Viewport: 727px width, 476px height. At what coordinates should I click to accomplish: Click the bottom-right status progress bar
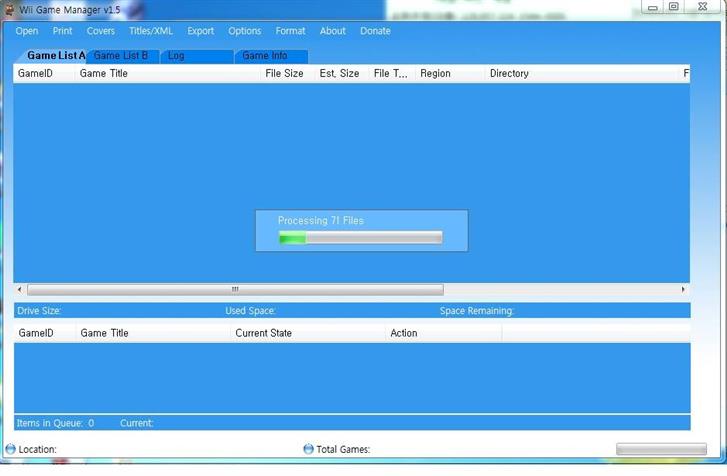(661, 449)
